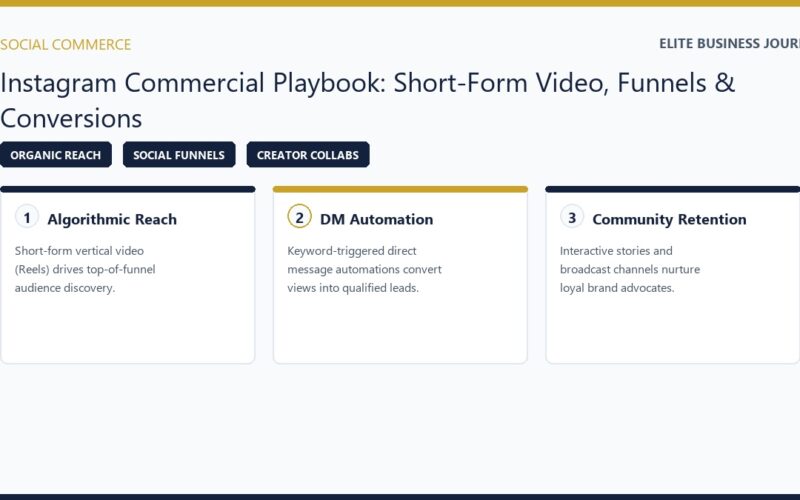Select the number 2 gold circle badge
Image resolution: width=800 pixels, height=500 pixels.
[299, 217]
